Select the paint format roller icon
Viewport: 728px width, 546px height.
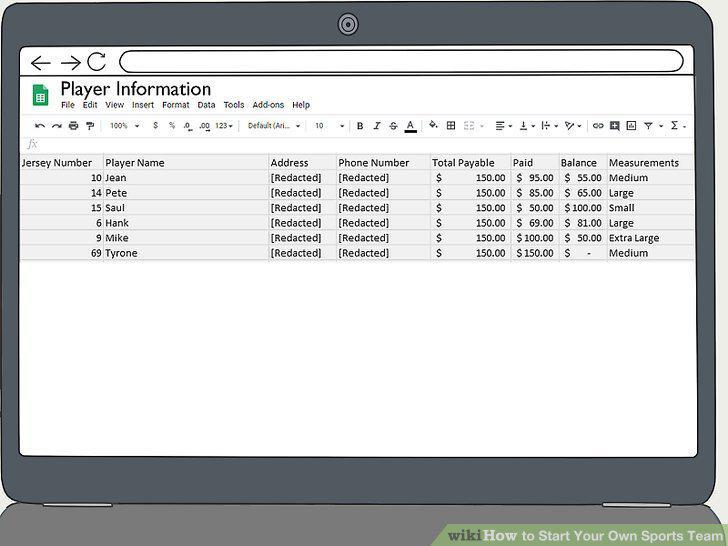90,126
